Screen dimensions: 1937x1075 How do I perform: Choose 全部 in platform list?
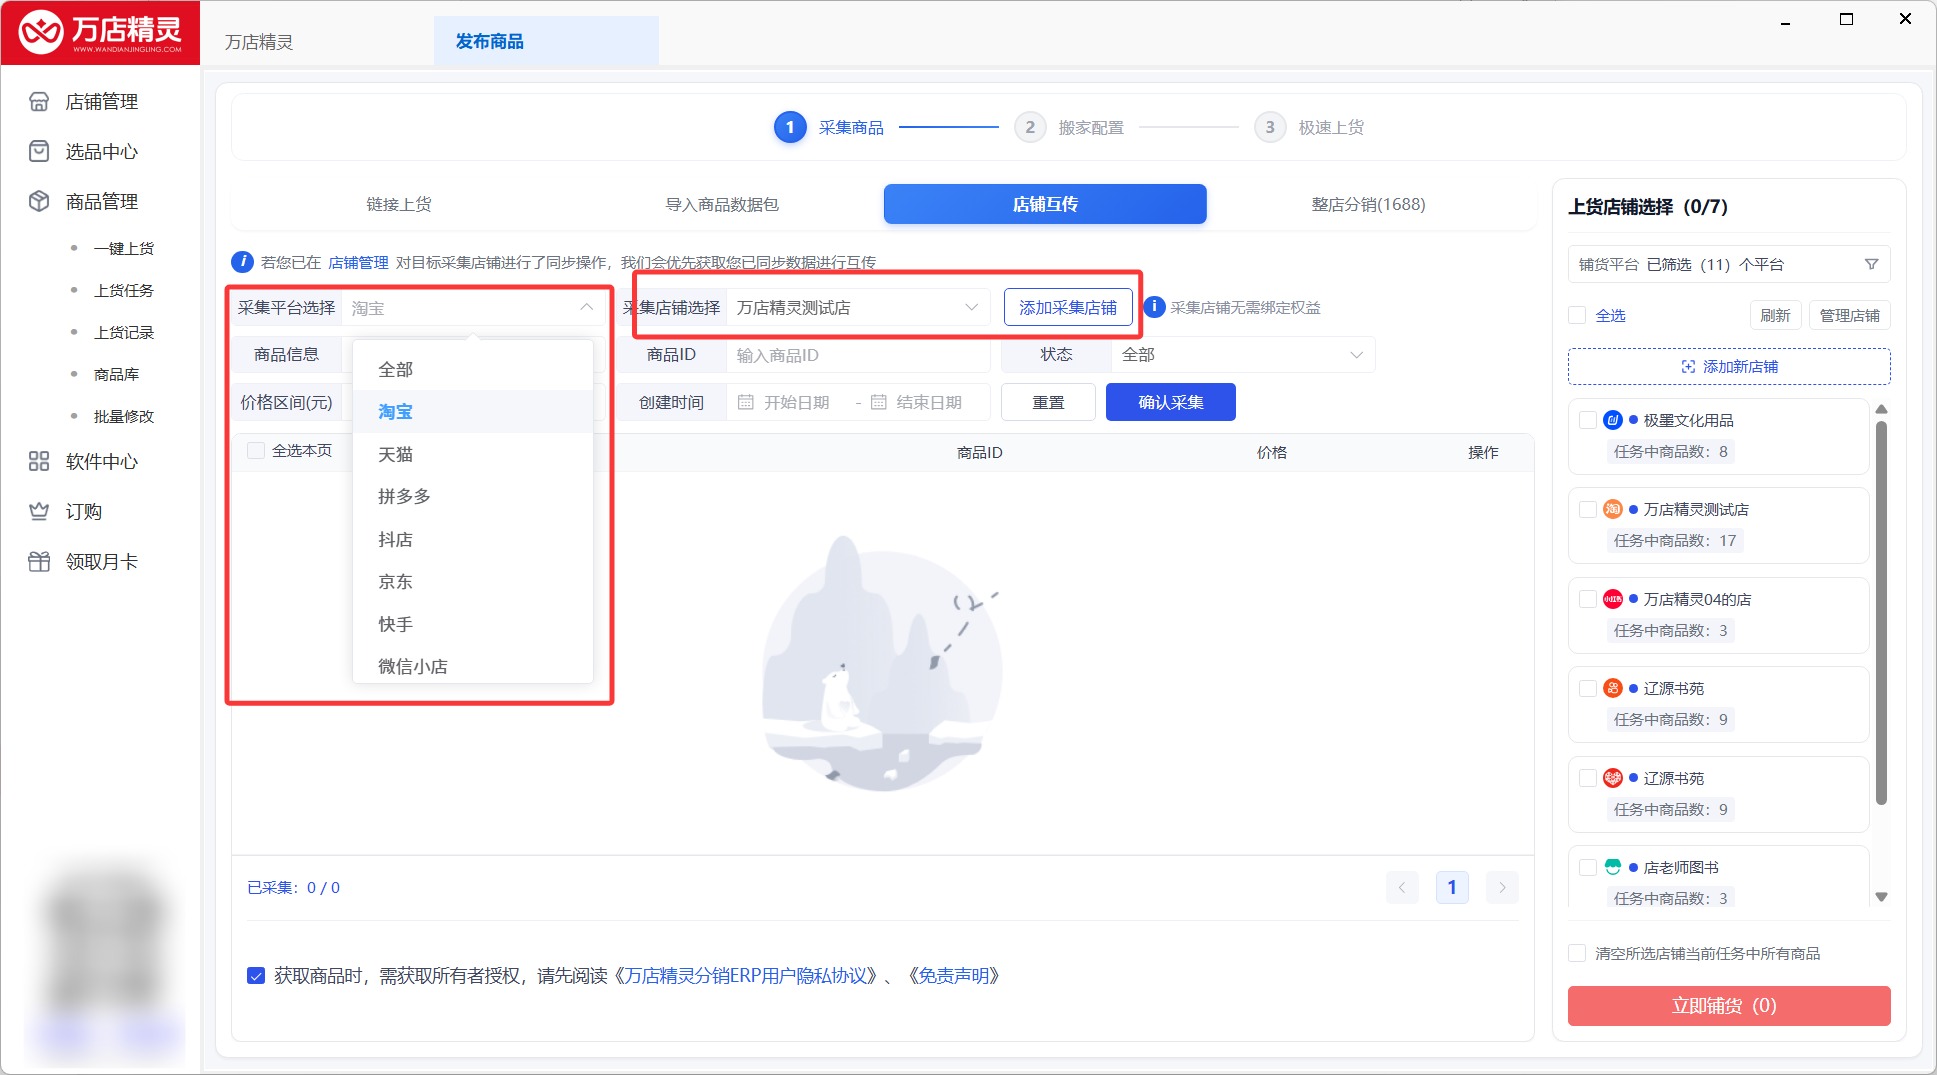click(x=473, y=369)
